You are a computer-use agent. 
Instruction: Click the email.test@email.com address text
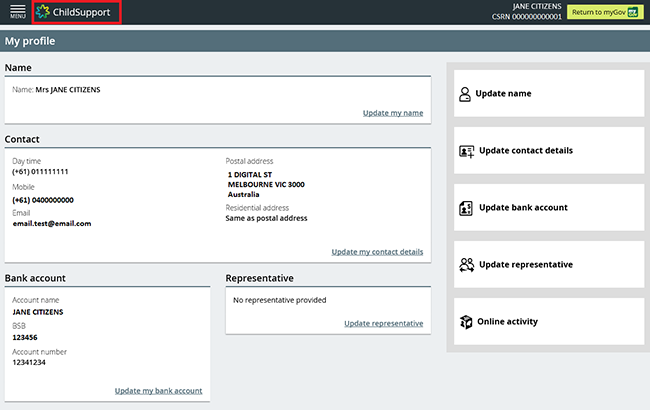[x=51, y=224]
